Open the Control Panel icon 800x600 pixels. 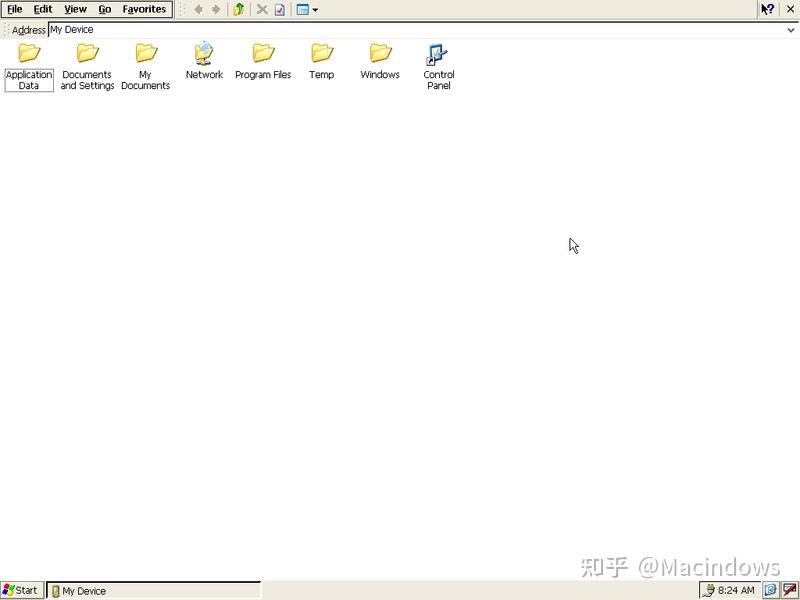tap(438, 57)
